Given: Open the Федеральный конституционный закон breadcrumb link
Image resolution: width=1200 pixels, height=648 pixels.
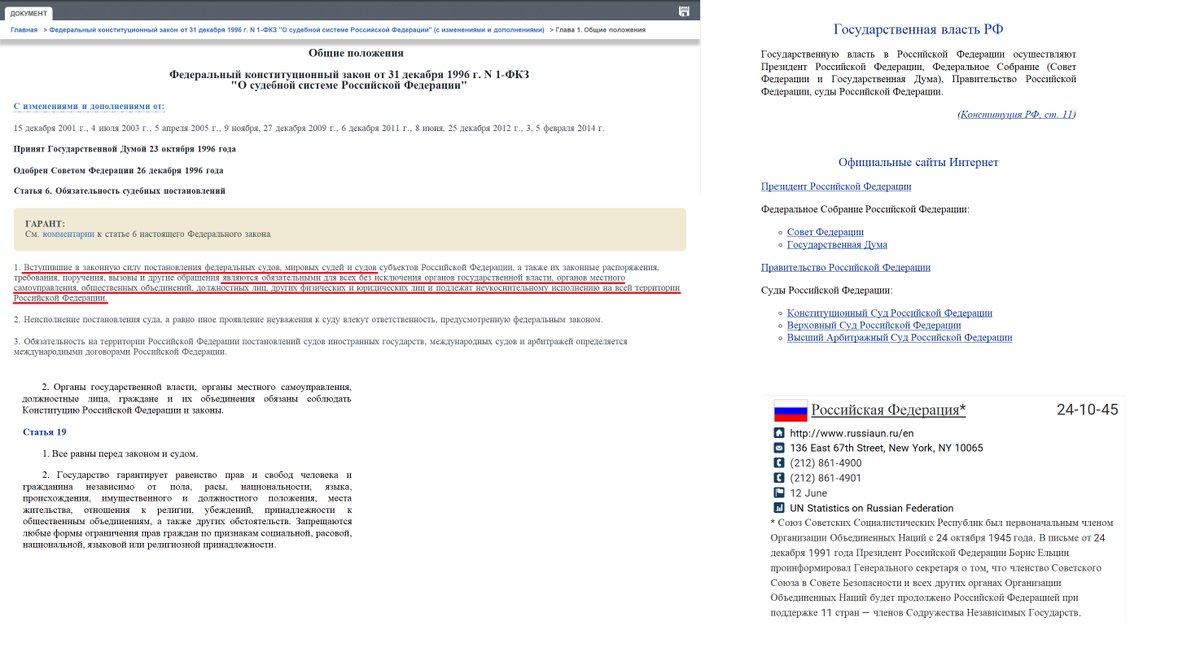Looking at the screenshot, I should click(296, 30).
